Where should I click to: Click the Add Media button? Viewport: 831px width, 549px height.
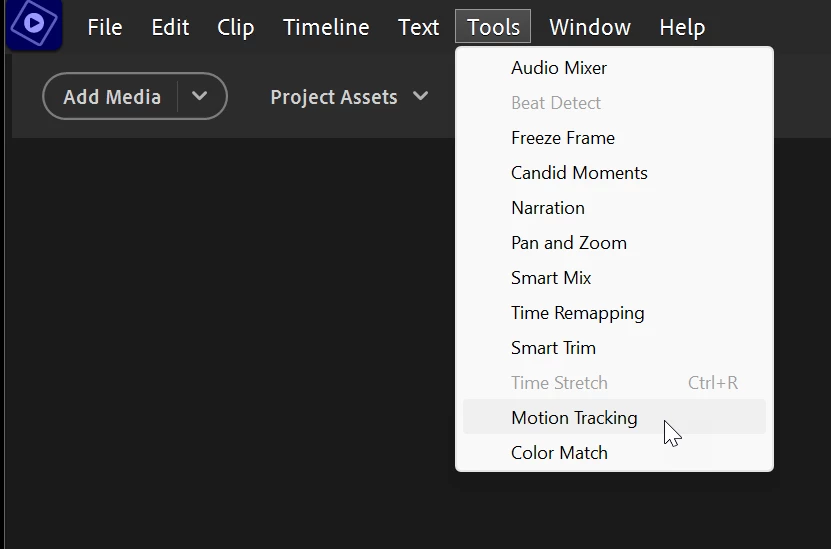(111, 97)
